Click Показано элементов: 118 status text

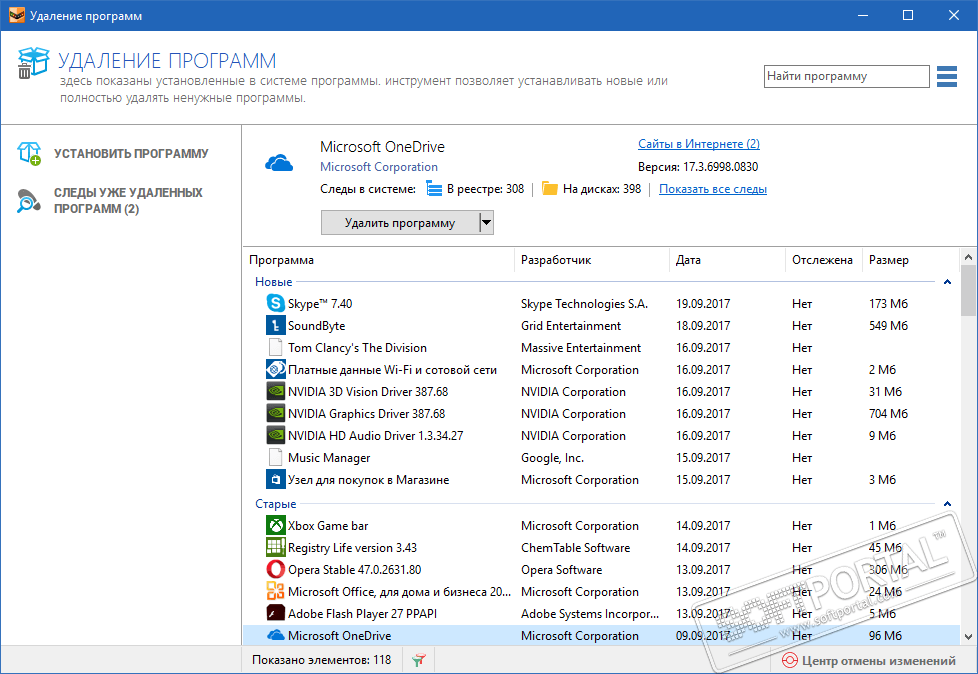pyautogui.click(x=321, y=660)
